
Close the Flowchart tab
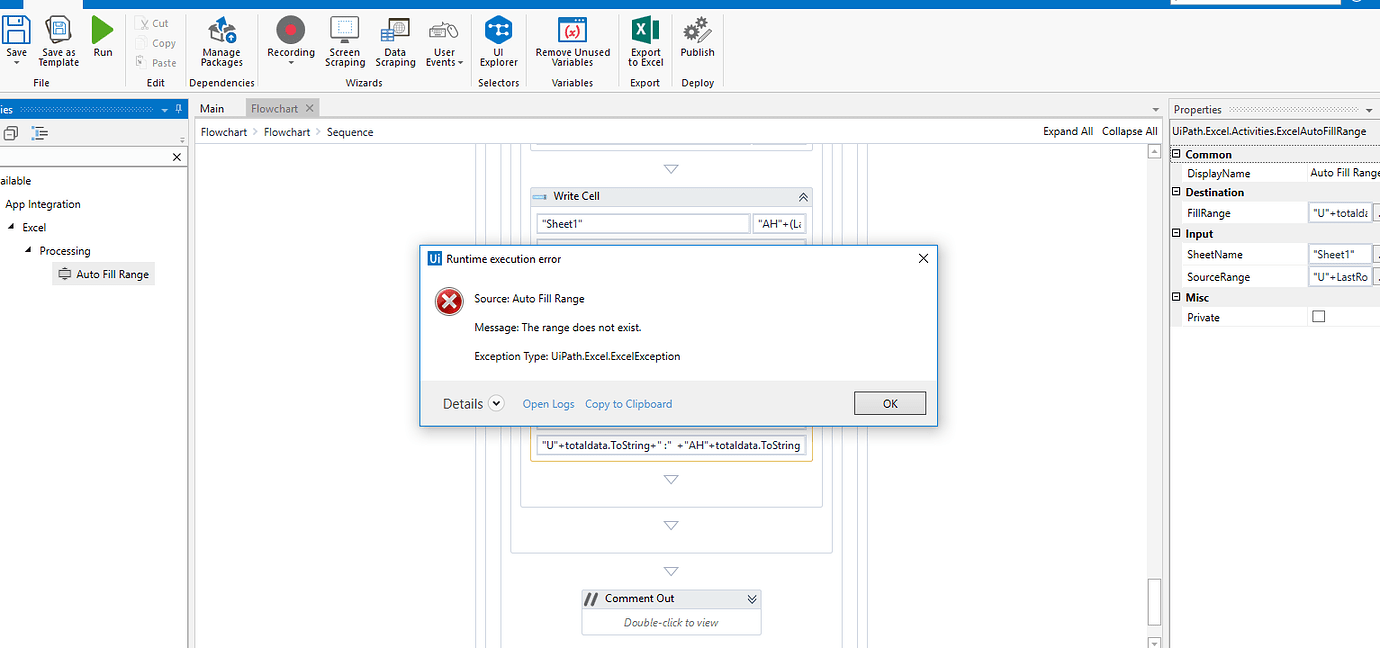pyautogui.click(x=309, y=108)
